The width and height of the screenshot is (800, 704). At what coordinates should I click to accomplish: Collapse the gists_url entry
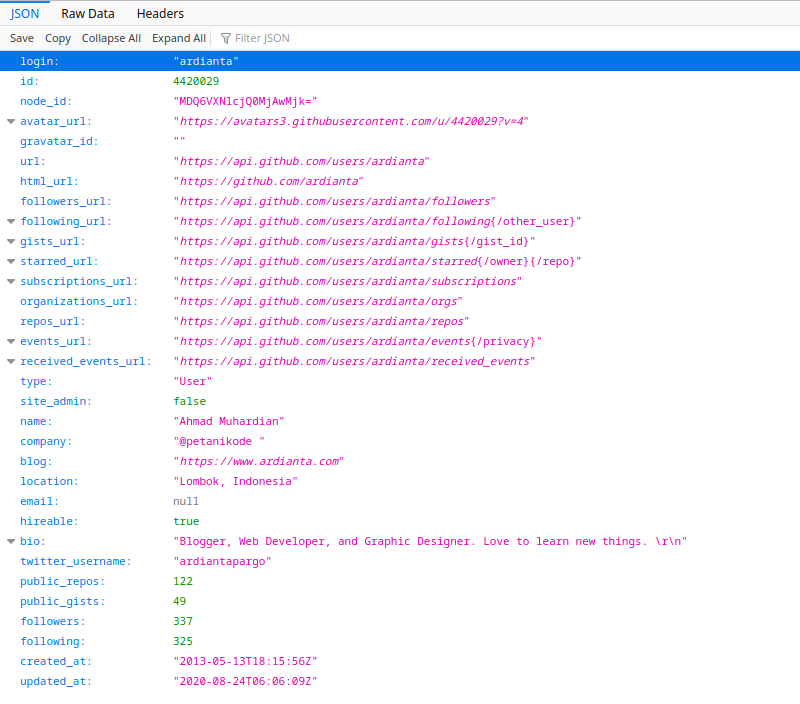(10, 241)
